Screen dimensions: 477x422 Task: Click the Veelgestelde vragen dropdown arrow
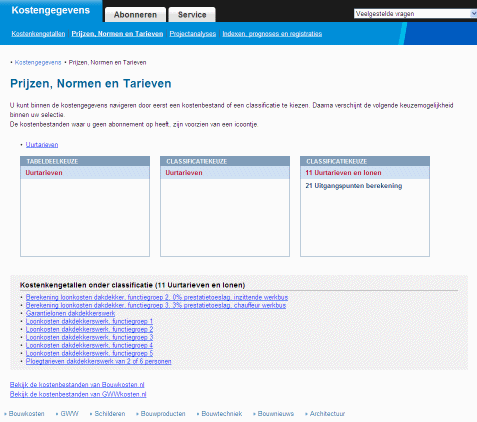point(474,14)
